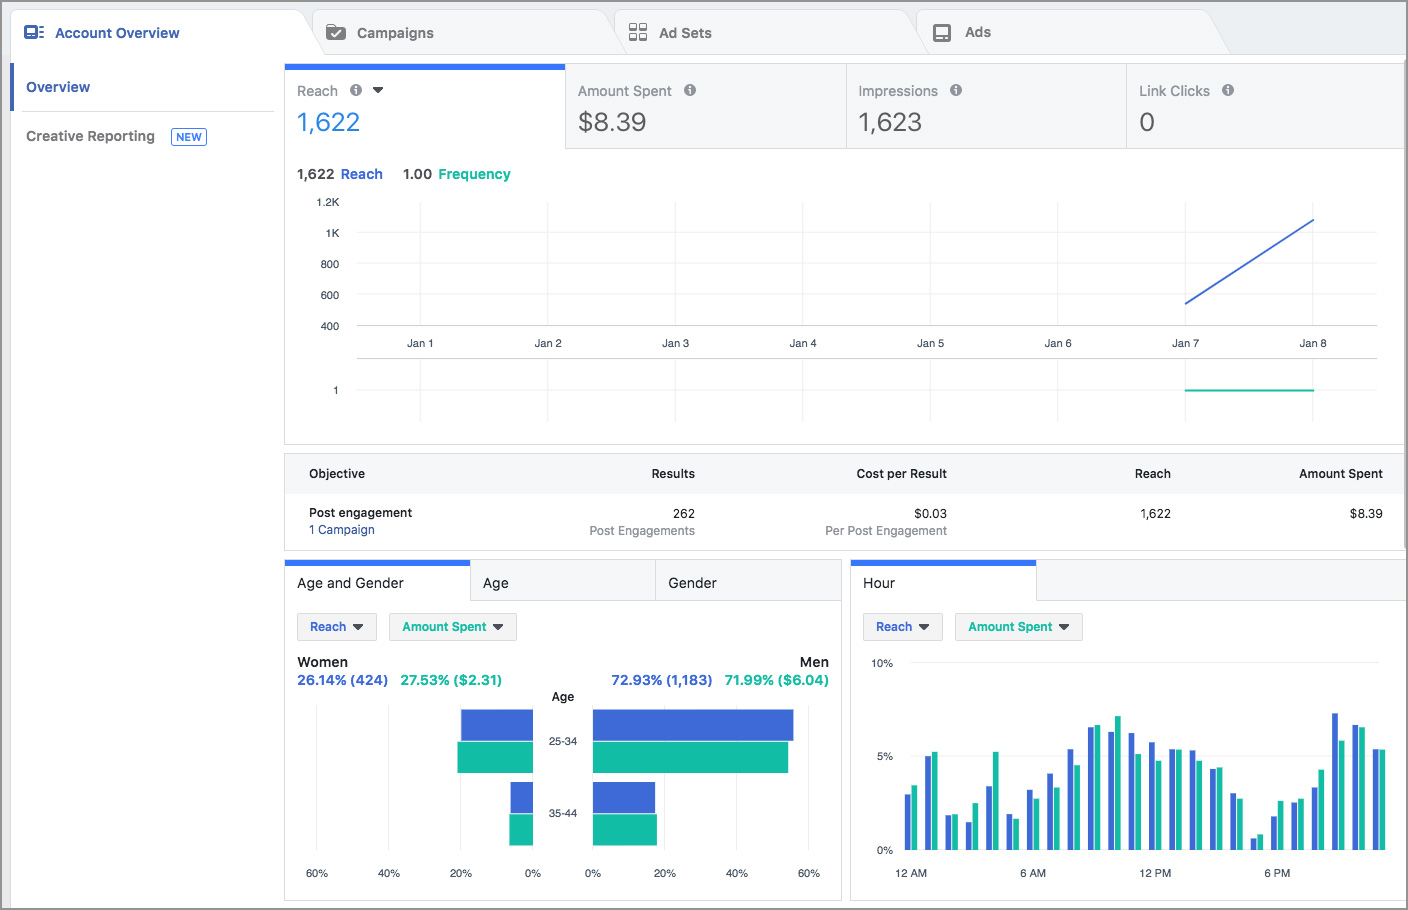Click the Ads tab icon
The image size is (1408, 910).
tap(942, 32)
